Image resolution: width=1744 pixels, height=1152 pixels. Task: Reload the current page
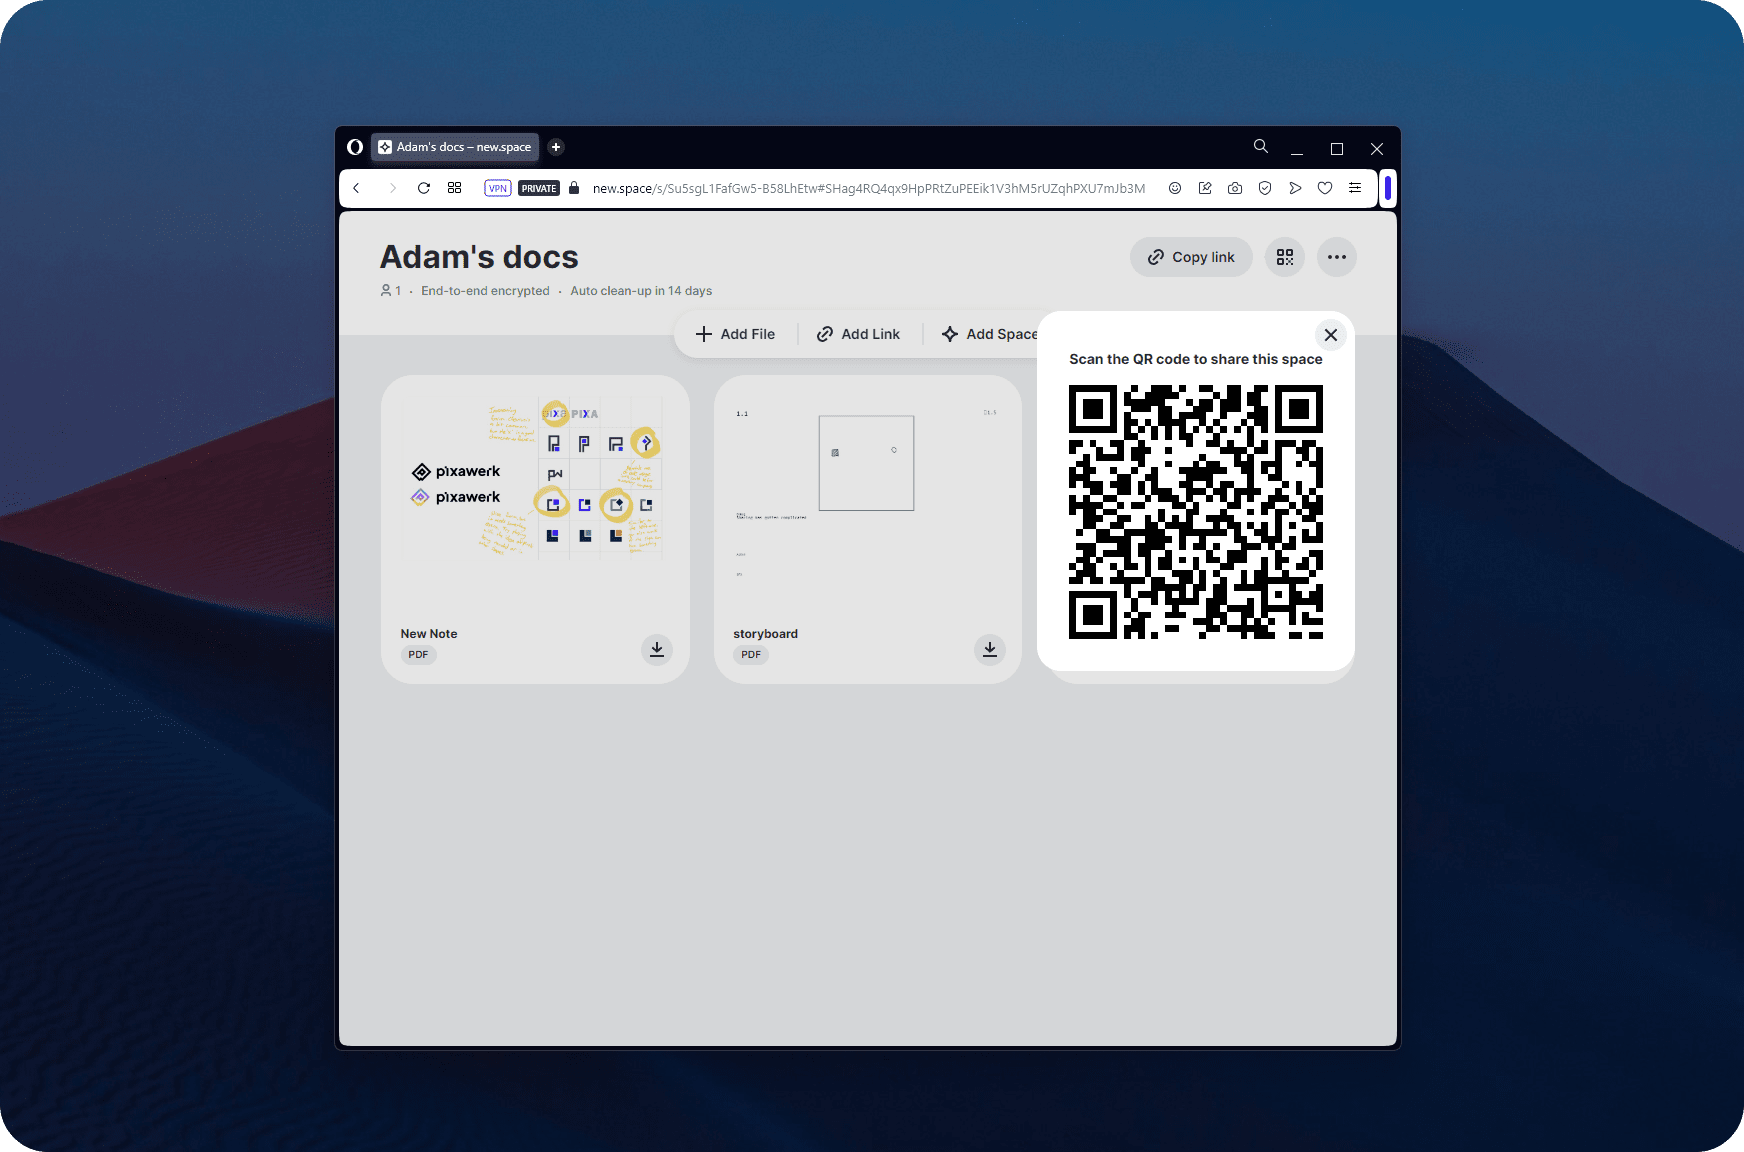[424, 188]
